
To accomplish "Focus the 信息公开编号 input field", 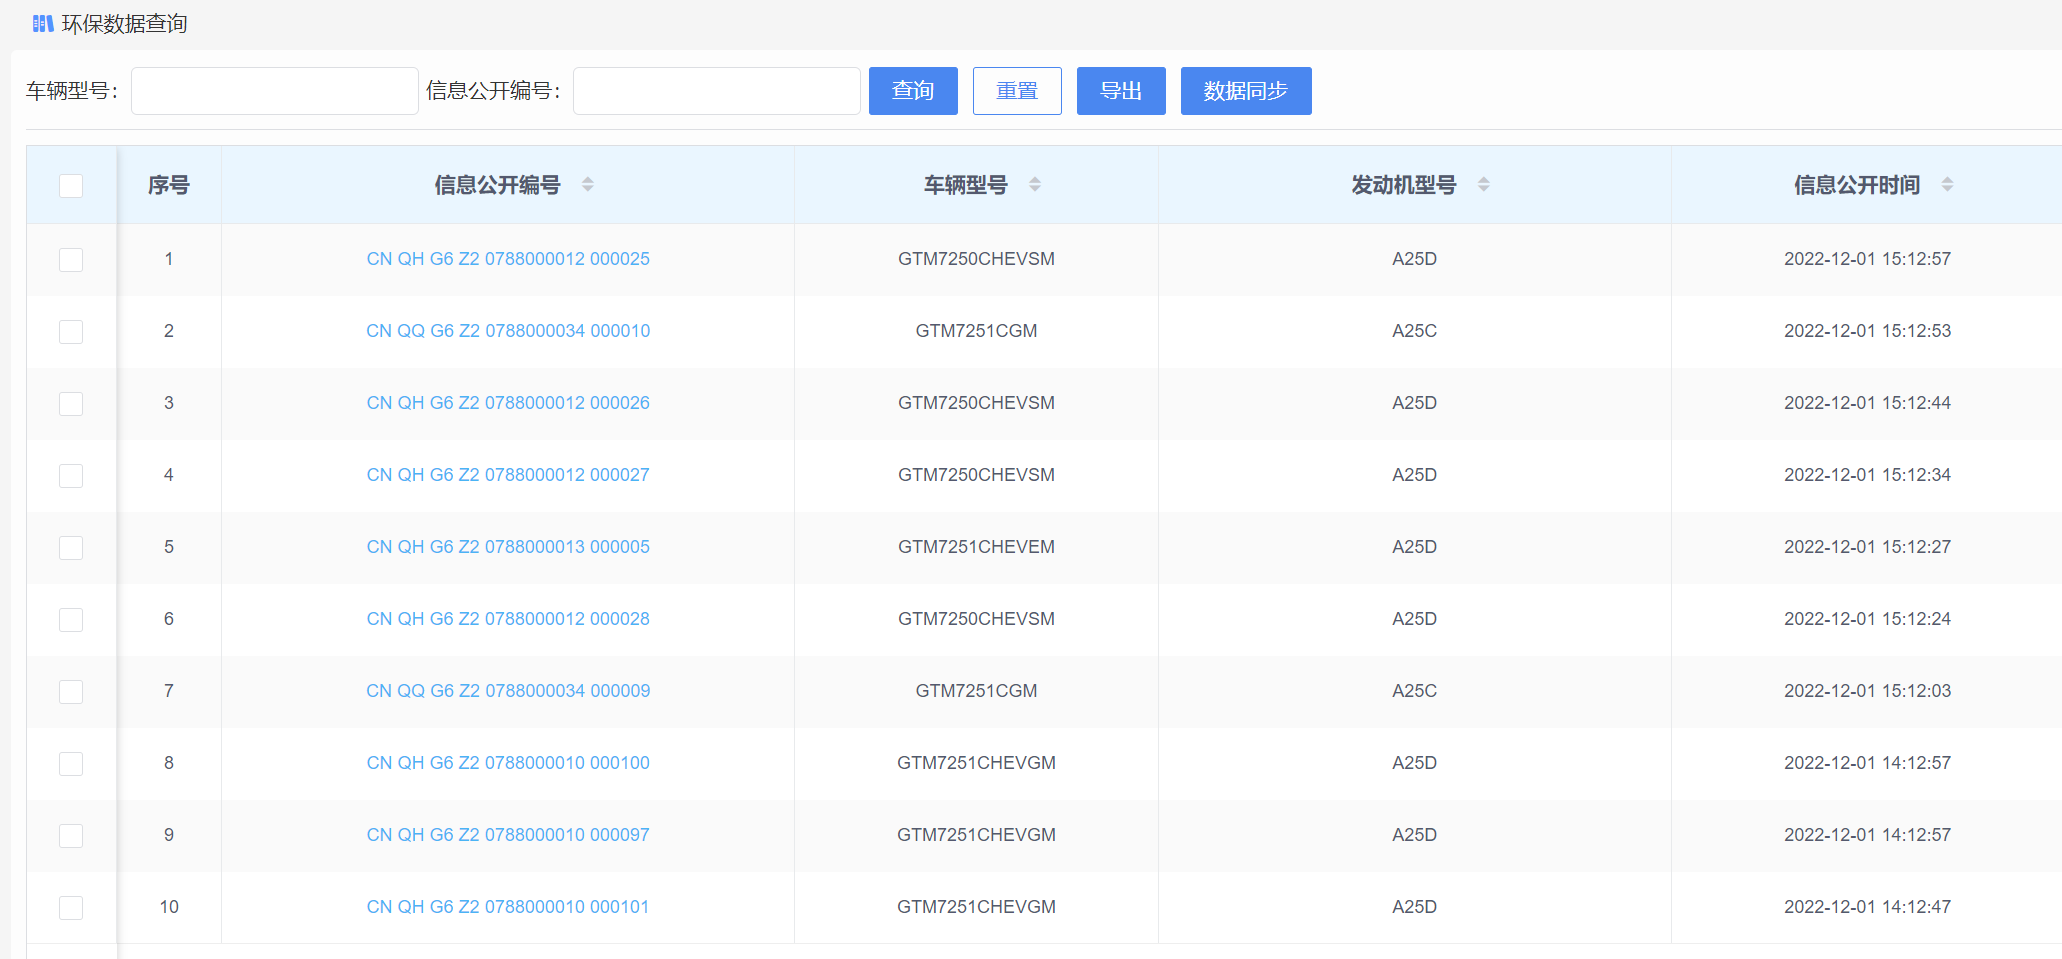I will [x=717, y=91].
